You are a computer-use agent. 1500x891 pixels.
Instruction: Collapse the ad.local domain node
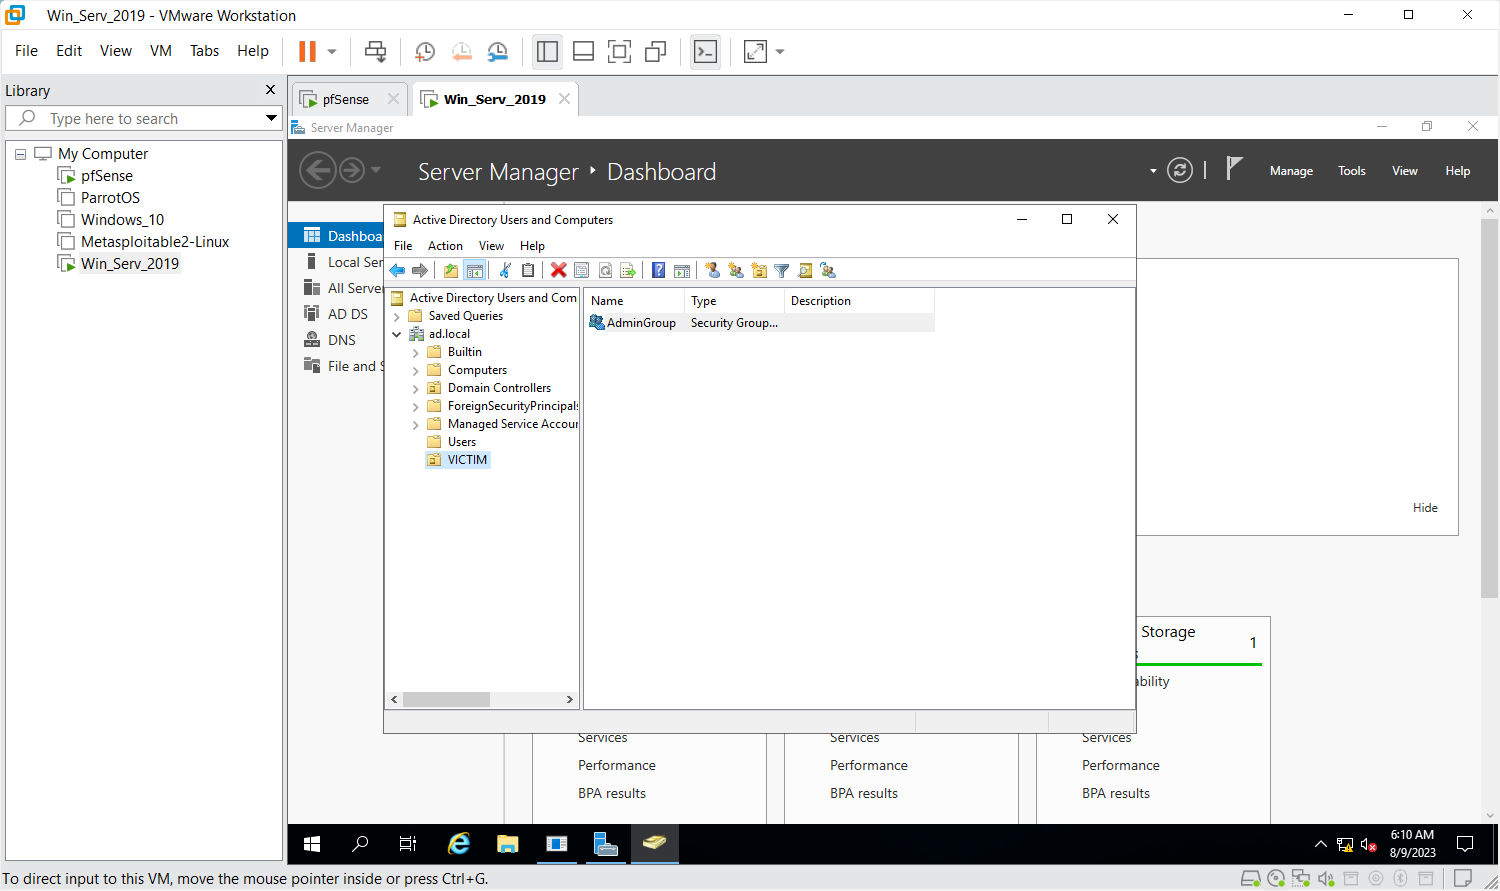[x=397, y=334]
